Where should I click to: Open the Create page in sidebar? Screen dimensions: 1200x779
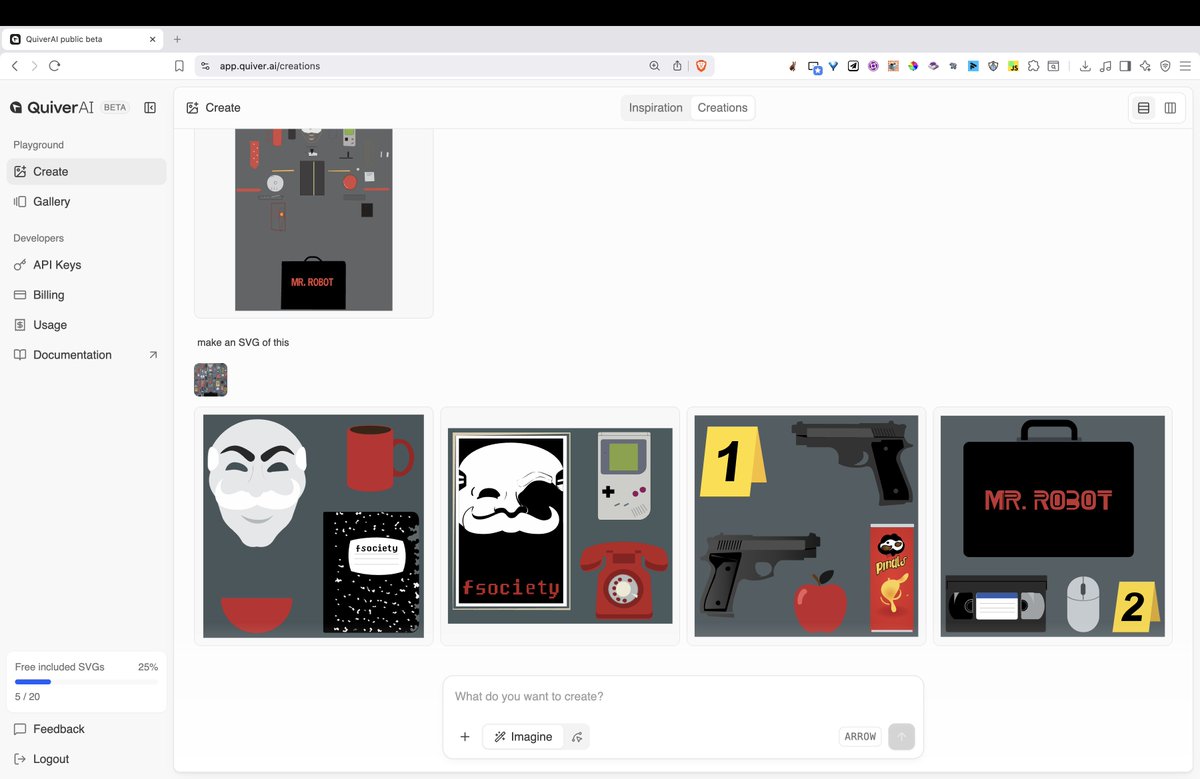tap(86, 171)
